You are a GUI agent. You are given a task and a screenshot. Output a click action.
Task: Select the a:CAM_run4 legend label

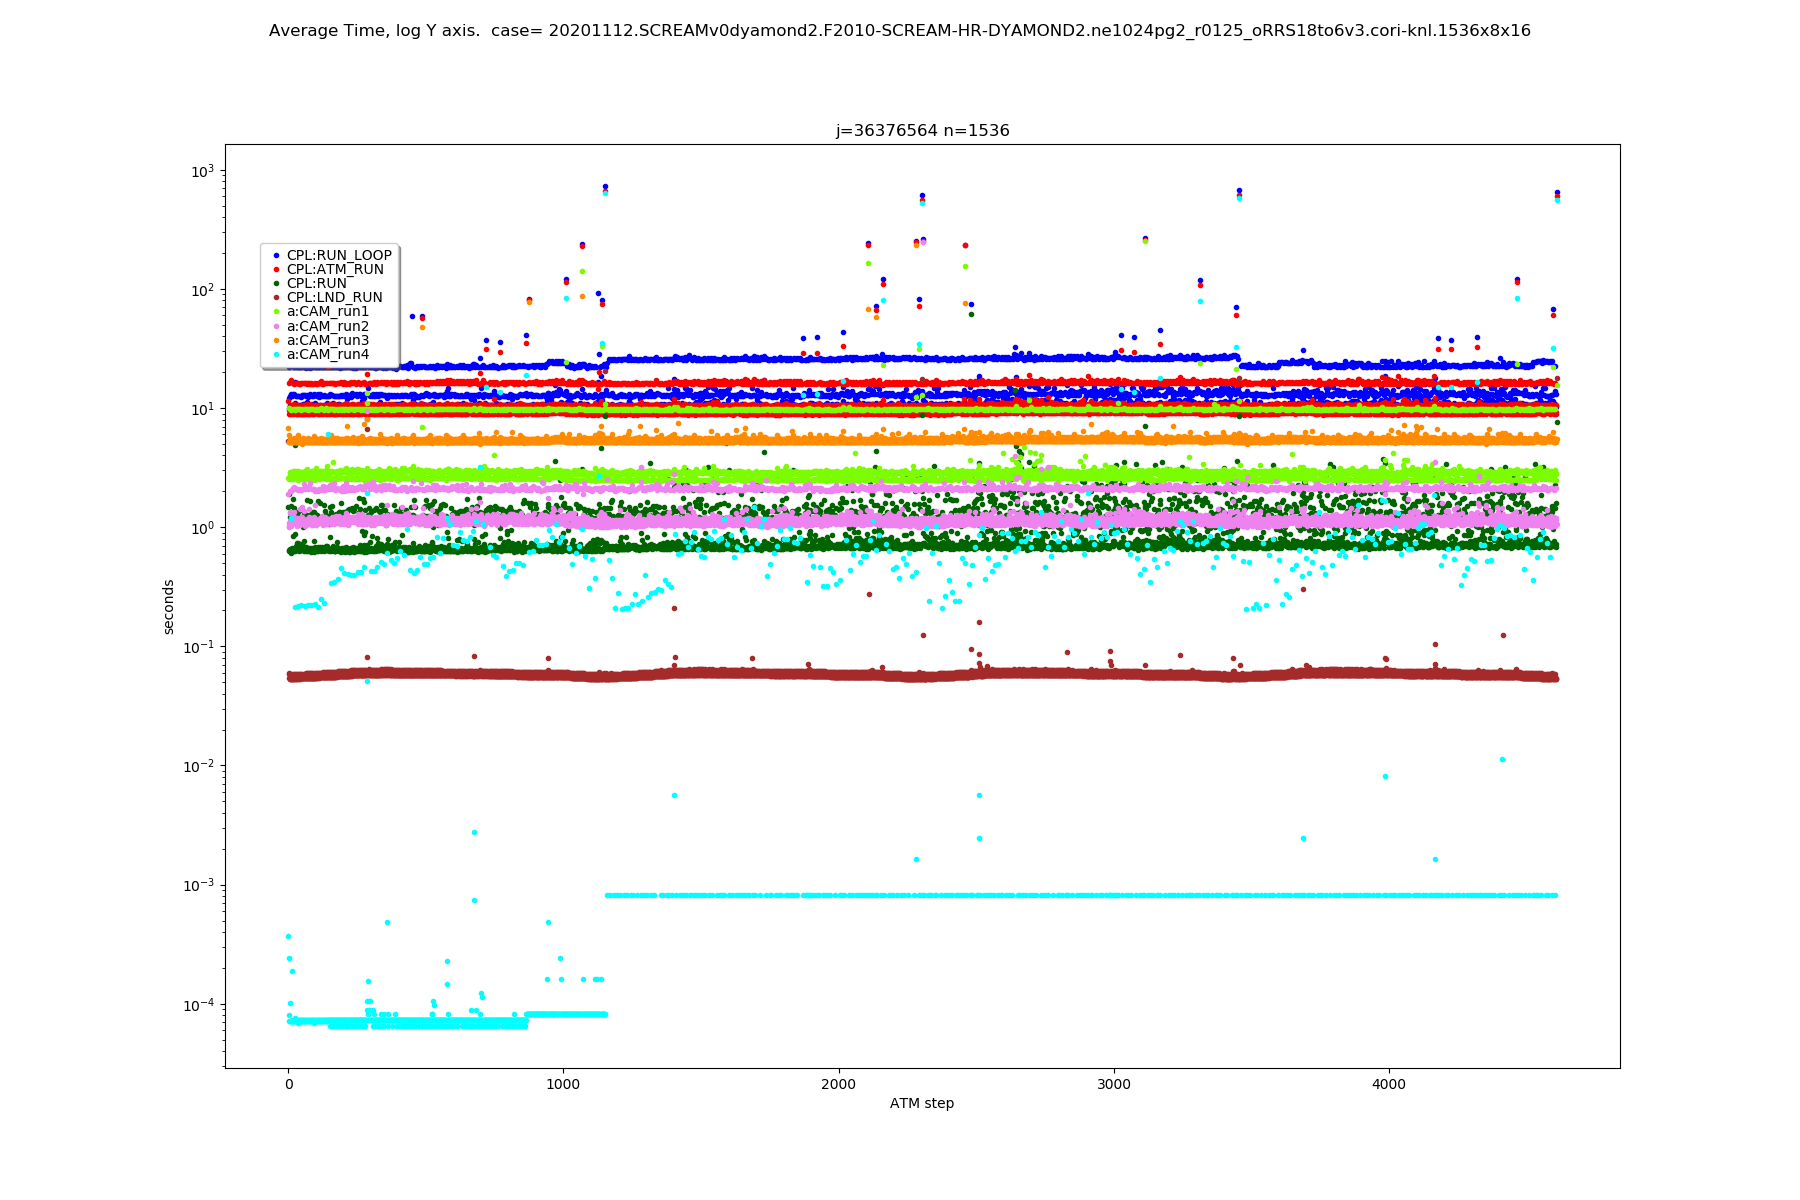pos(328,354)
